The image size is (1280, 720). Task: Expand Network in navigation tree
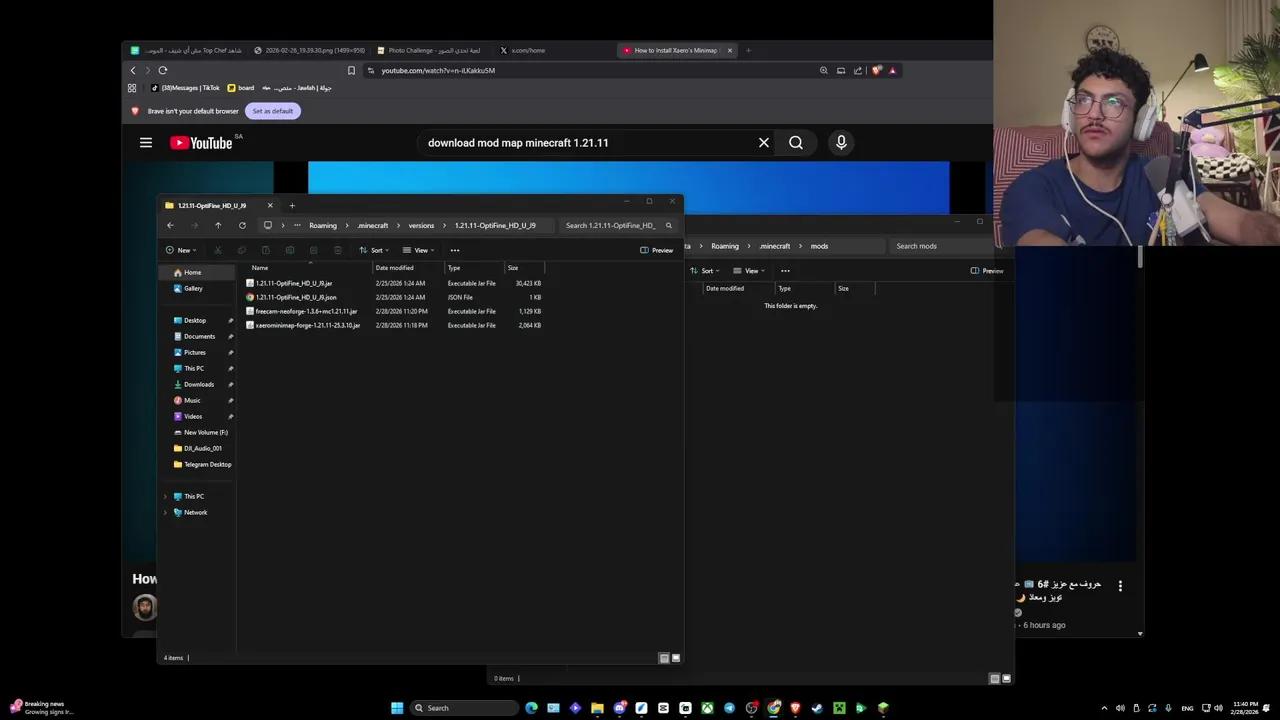[x=166, y=512]
